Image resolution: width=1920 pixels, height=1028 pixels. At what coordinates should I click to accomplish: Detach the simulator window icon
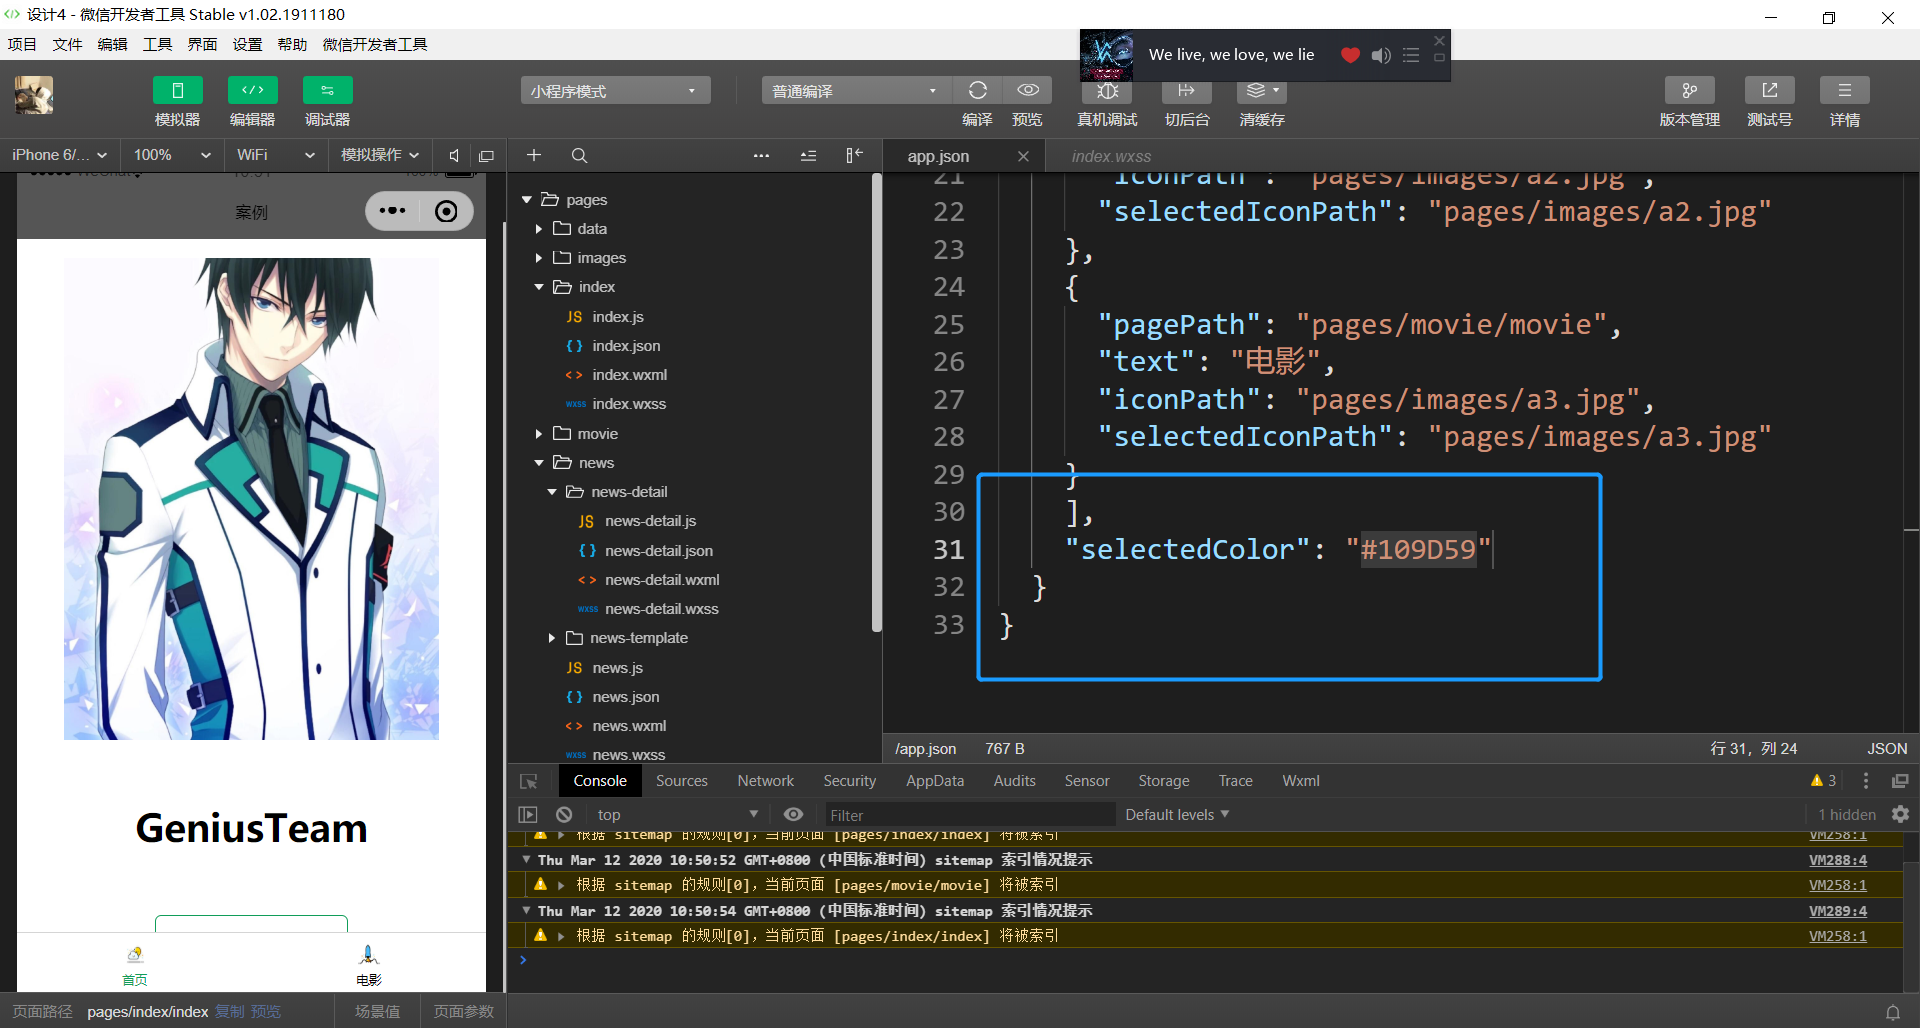click(487, 156)
